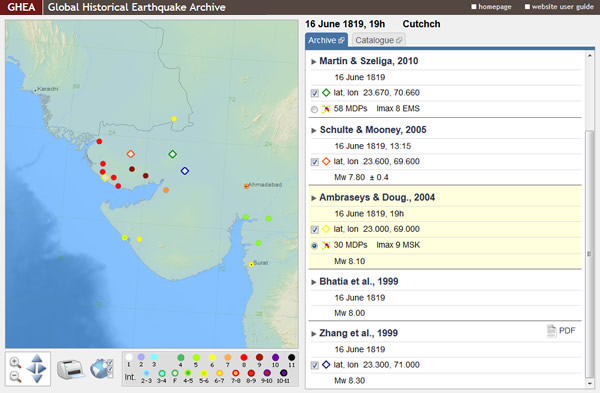This screenshot has width=600, height=393.
Task: Pan map right with arrow
Action: (42, 369)
